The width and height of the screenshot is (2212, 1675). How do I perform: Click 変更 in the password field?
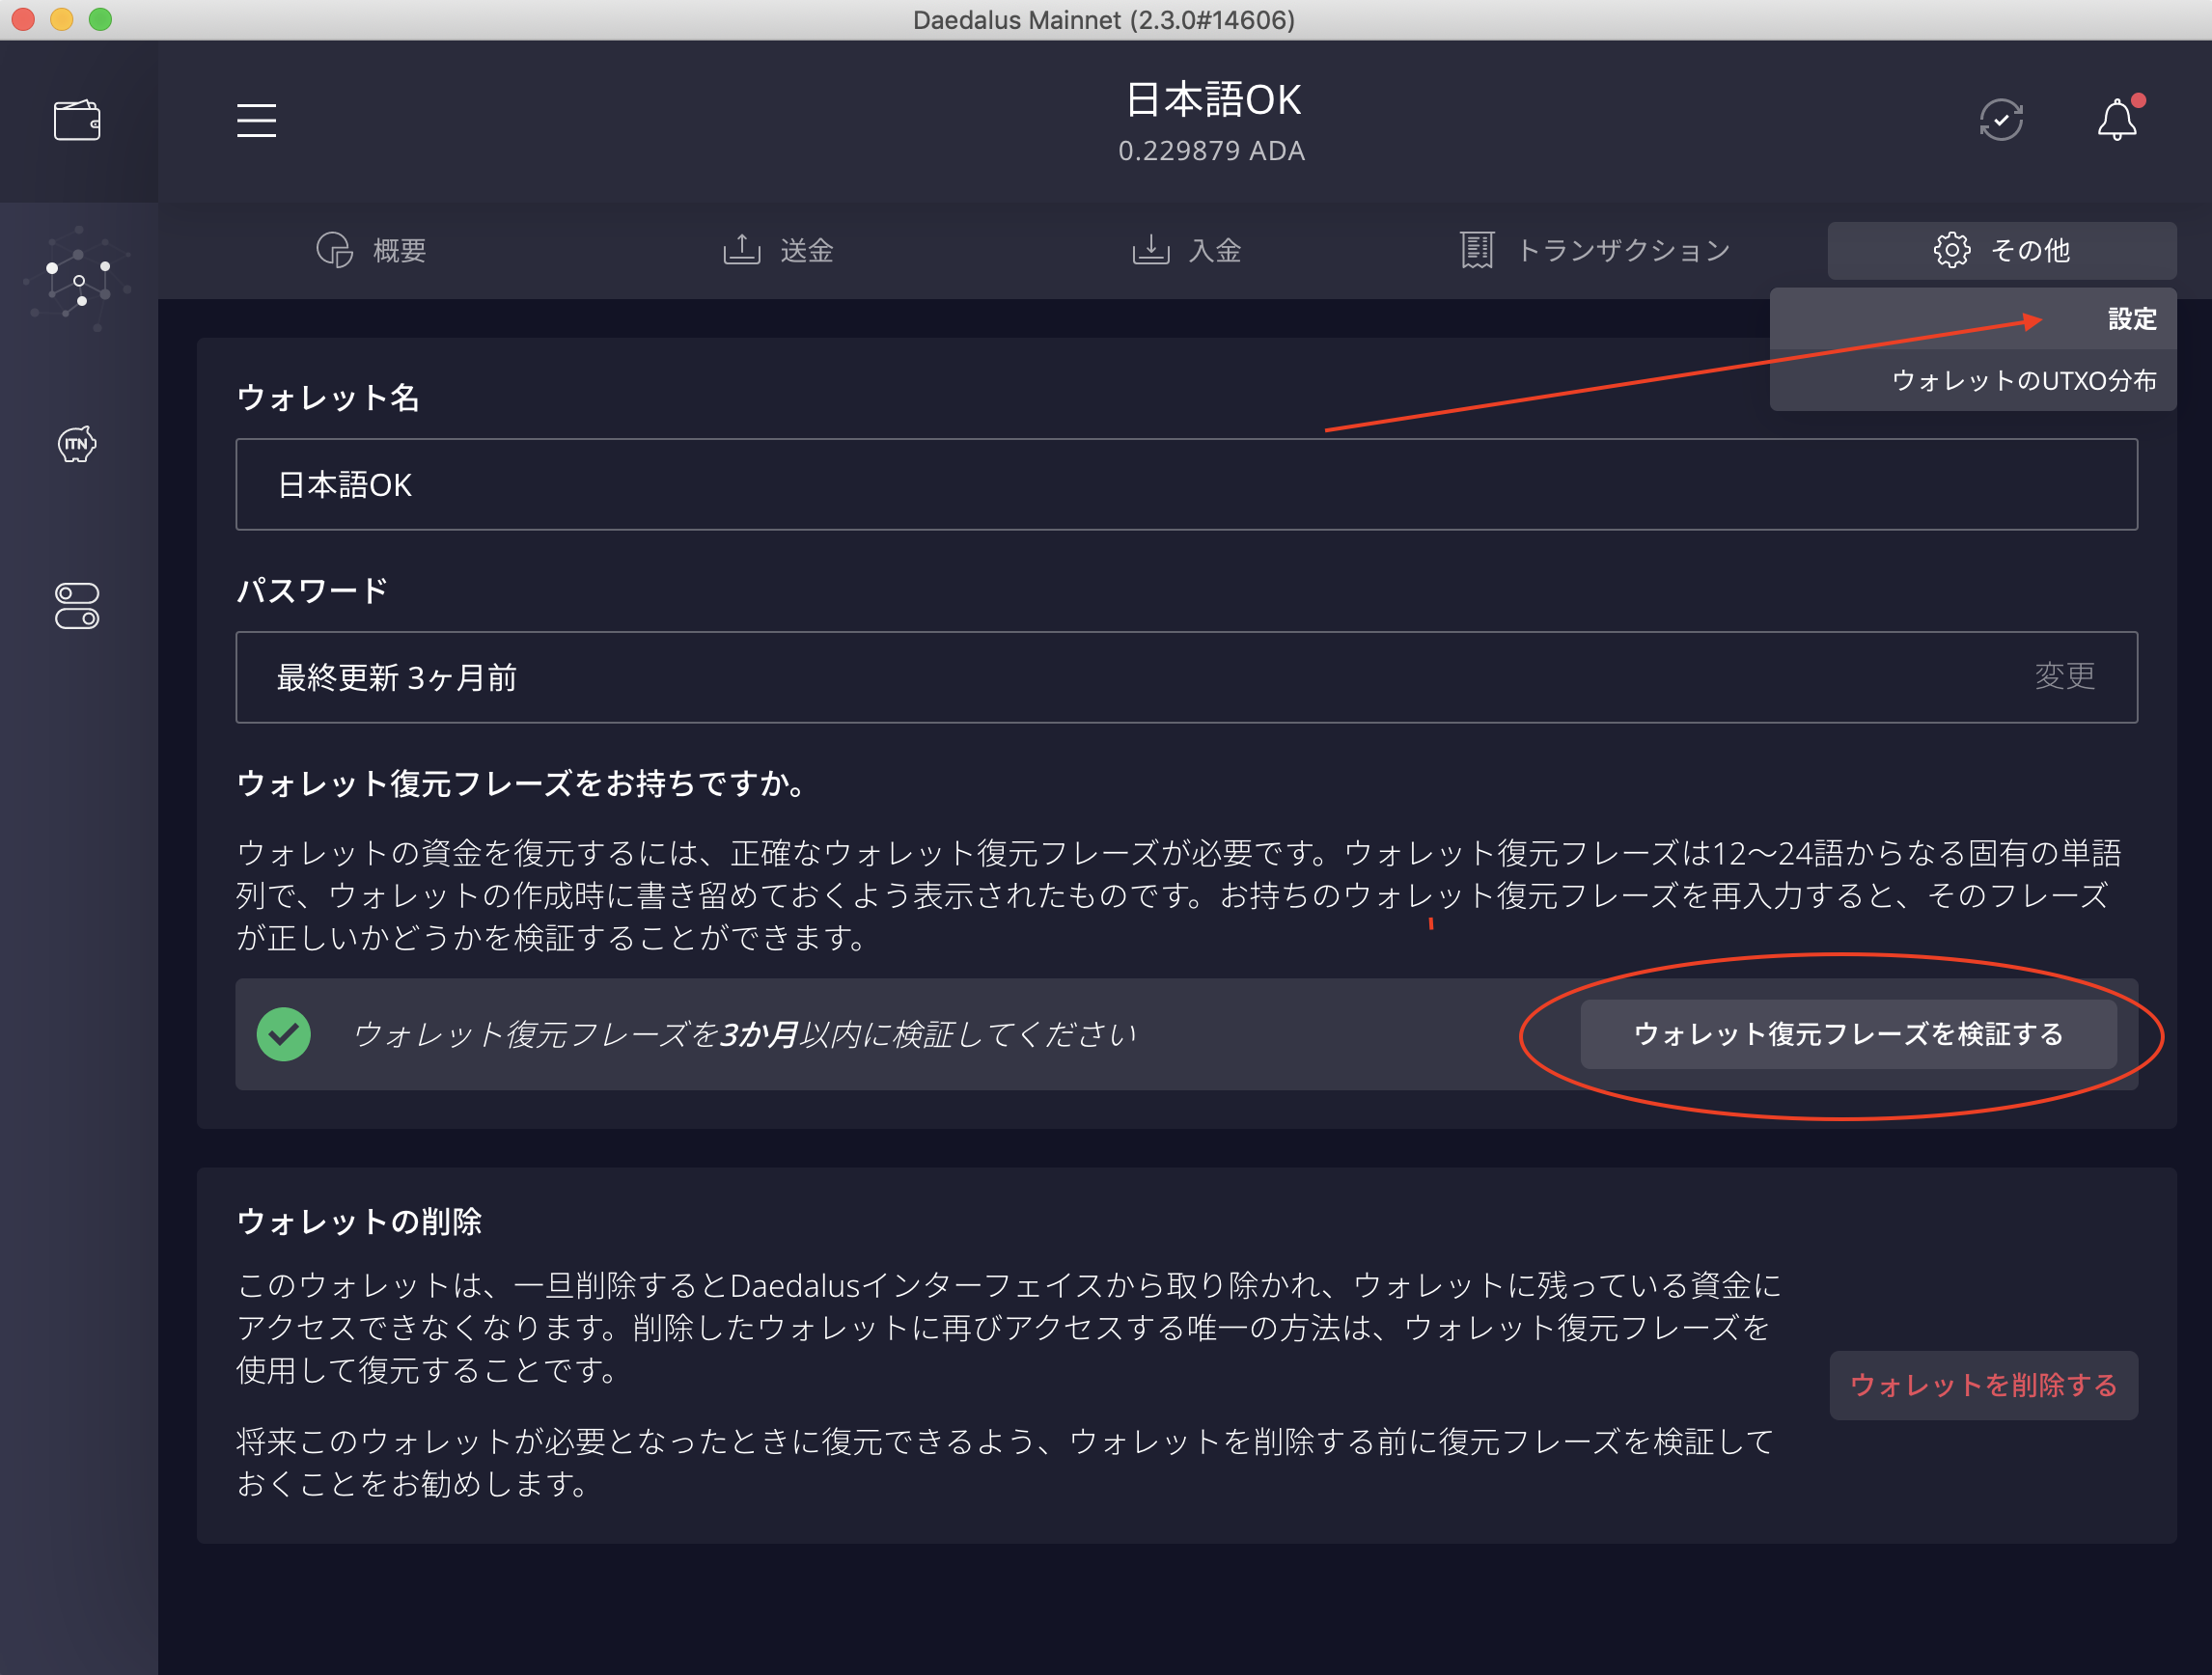[2064, 677]
